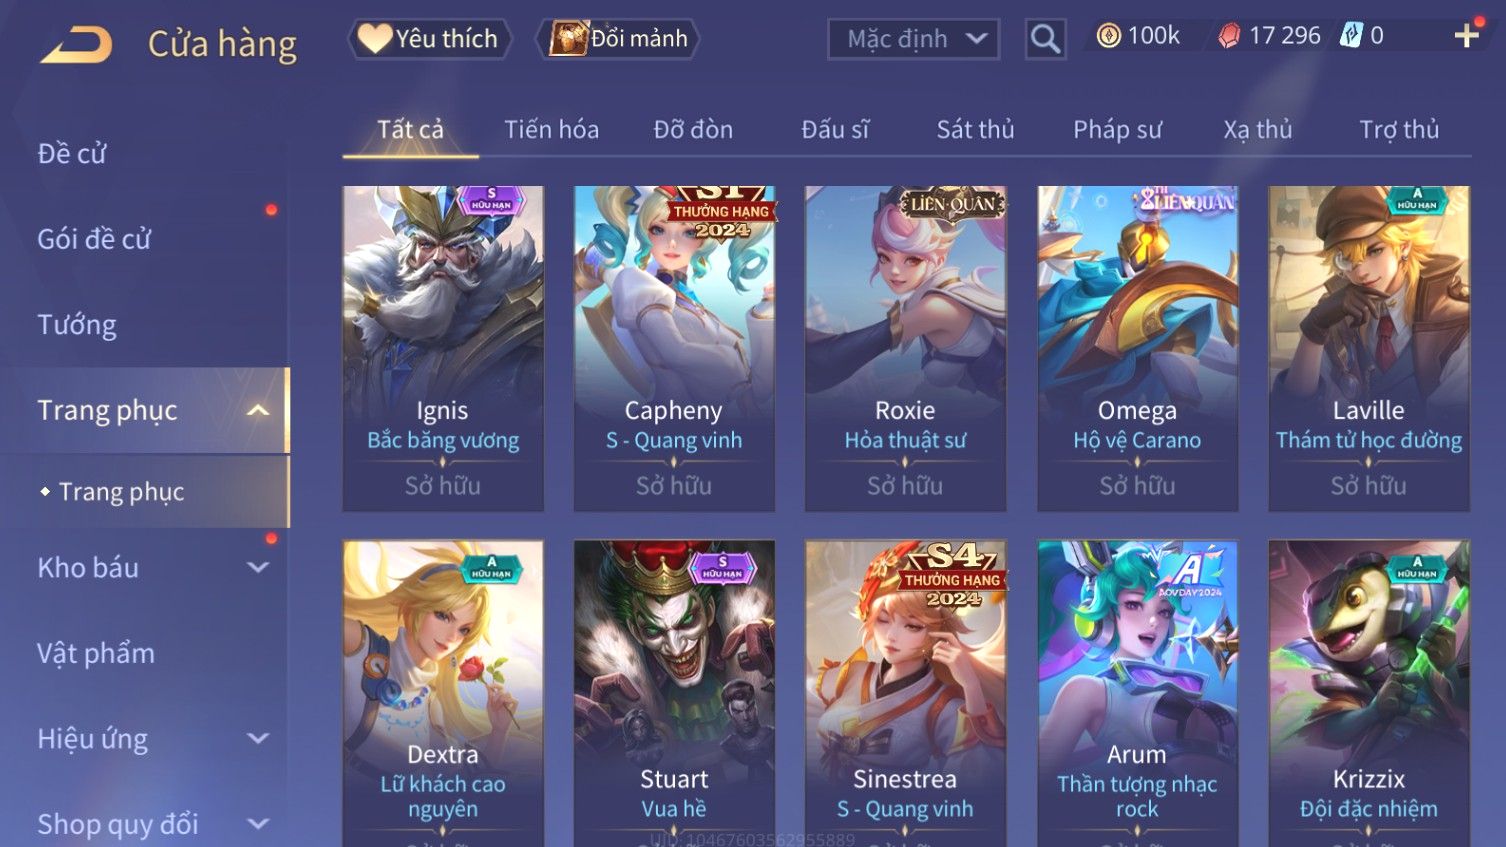The image size is (1506, 847).
Task: Open Yêu thích heart favorites
Action: coord(429,39)
